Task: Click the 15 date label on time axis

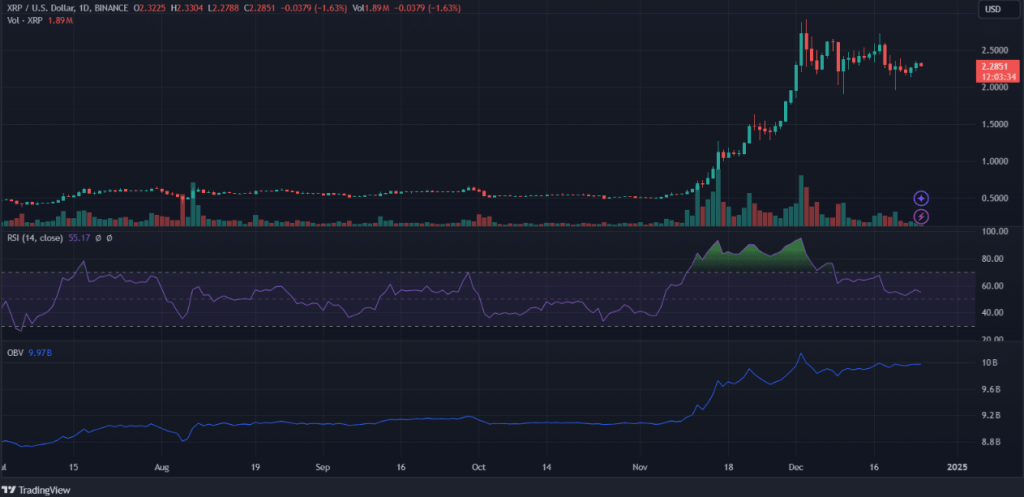Action: (73, 468)
